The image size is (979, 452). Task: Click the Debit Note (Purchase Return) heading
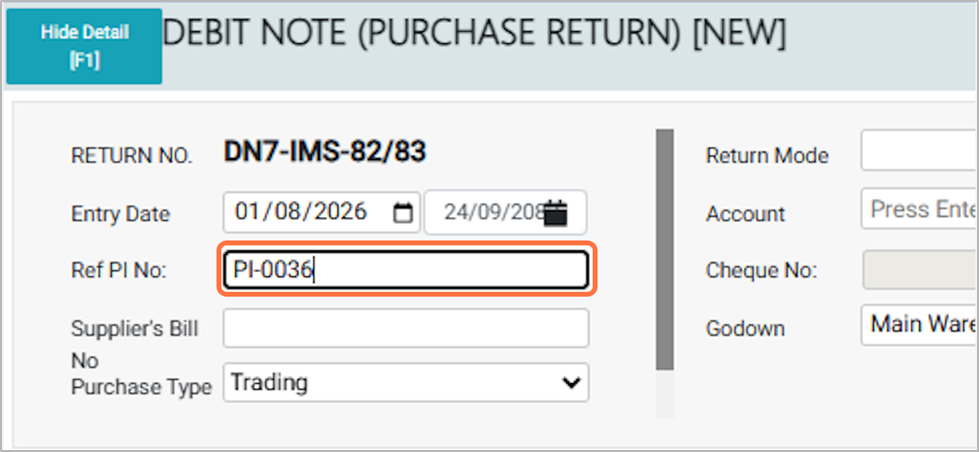point(473,35)
